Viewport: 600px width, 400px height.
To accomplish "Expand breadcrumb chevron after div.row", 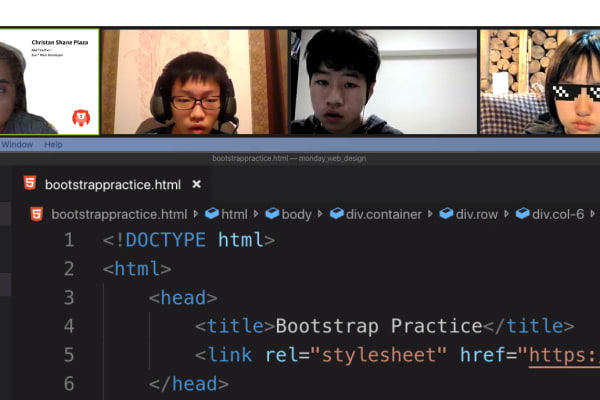I will tap(507, 214).
